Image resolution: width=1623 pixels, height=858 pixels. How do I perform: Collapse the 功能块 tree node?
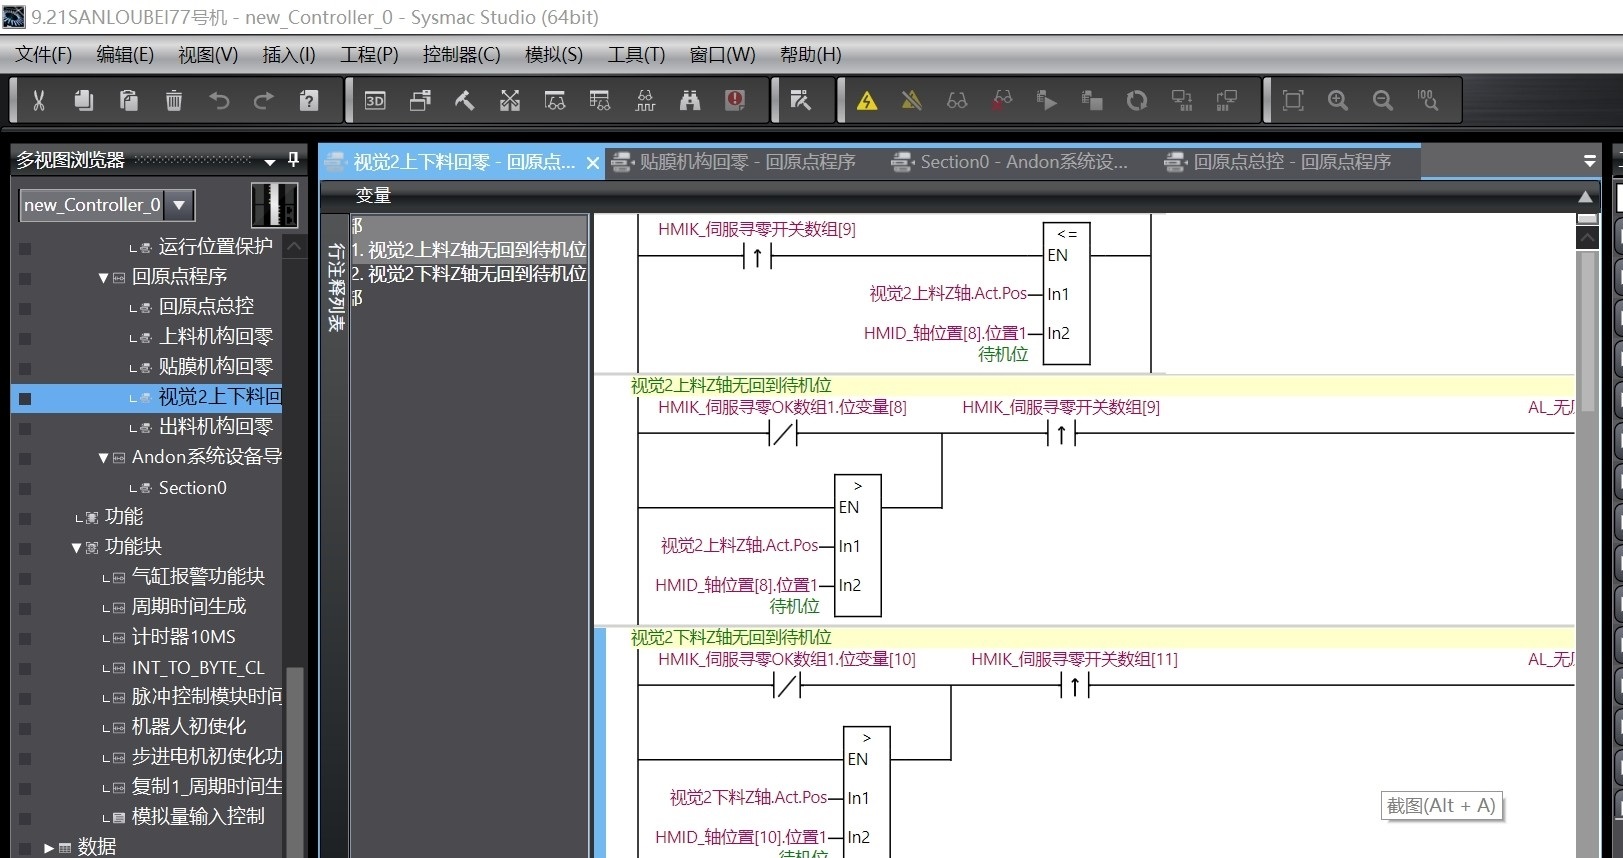tap(76, 547)
